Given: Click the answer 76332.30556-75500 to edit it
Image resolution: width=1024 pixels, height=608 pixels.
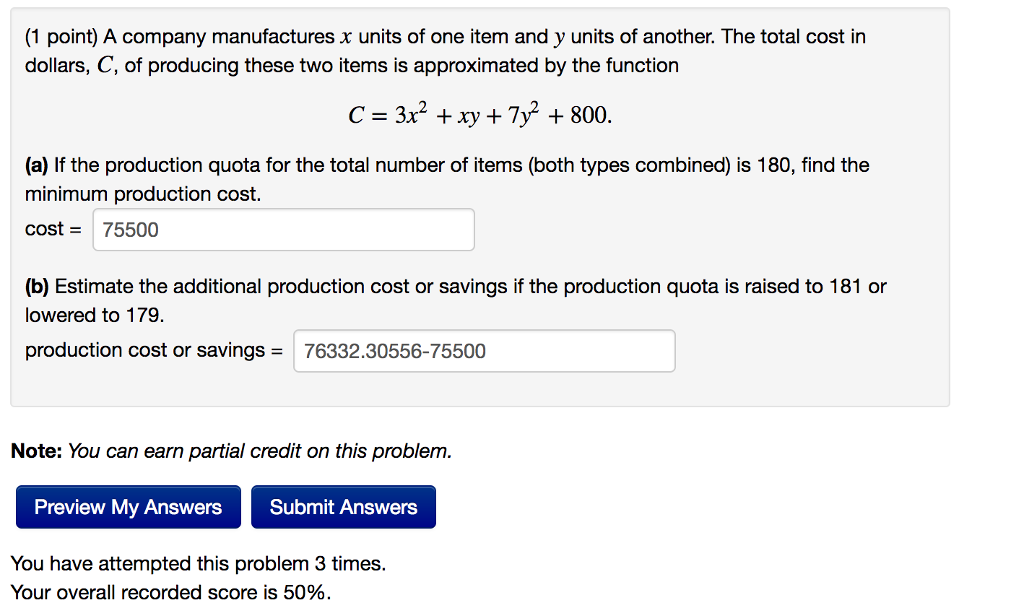Looking at the screenshot, I should (384, 351).
